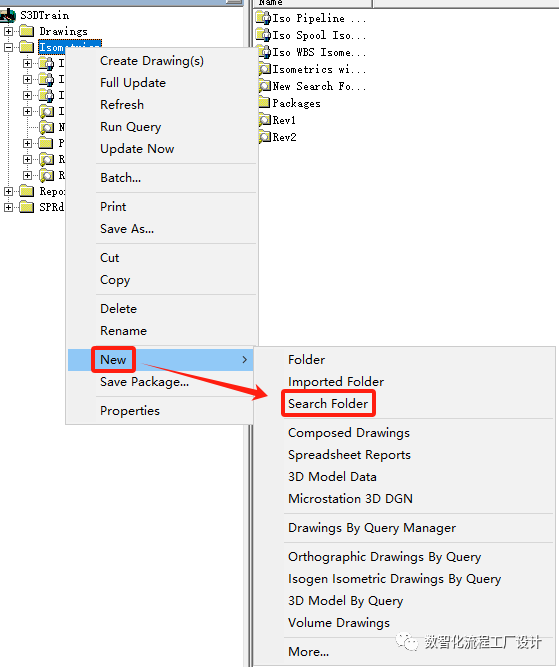The height and width of the screenshot is (667, 559).
Task: Click the Iso Spool Iso package icon
Action: coord(263,35)
